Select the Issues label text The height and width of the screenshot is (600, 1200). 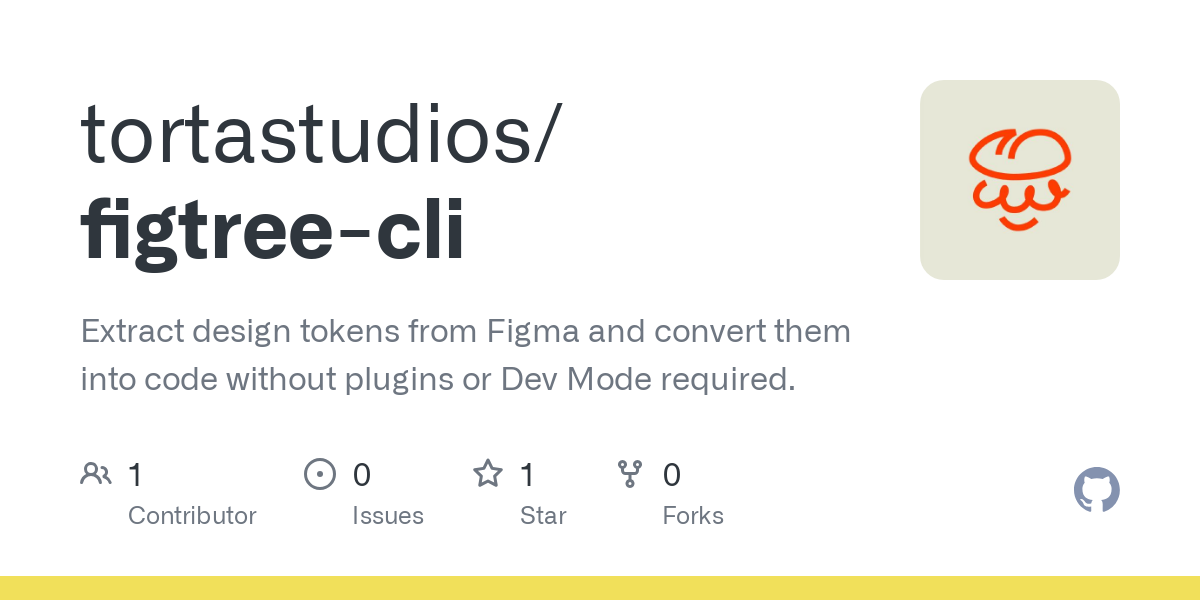tap(388, 516)
